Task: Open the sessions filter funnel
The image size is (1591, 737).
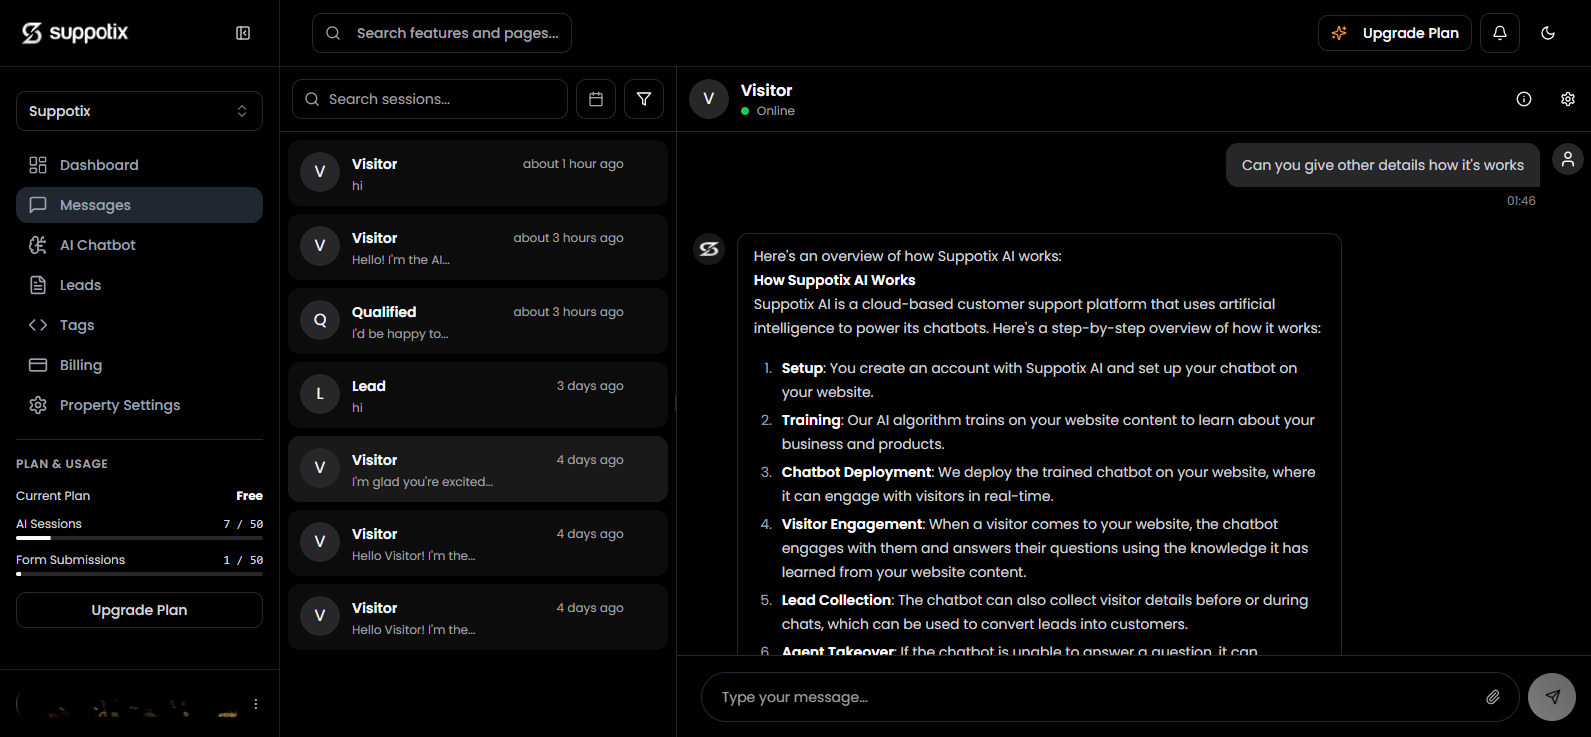Action: coord(644,99)
